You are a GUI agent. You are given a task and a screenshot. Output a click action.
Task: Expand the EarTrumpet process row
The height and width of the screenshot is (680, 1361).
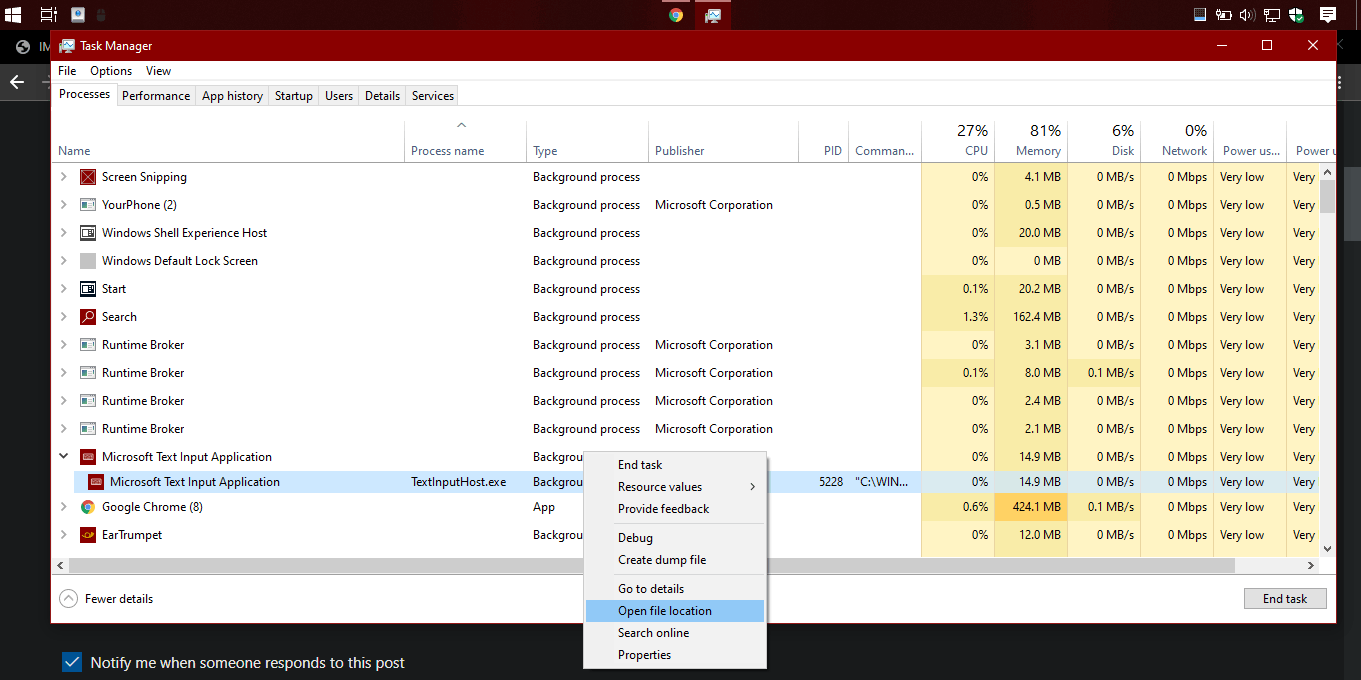click(x=64, y=535)
